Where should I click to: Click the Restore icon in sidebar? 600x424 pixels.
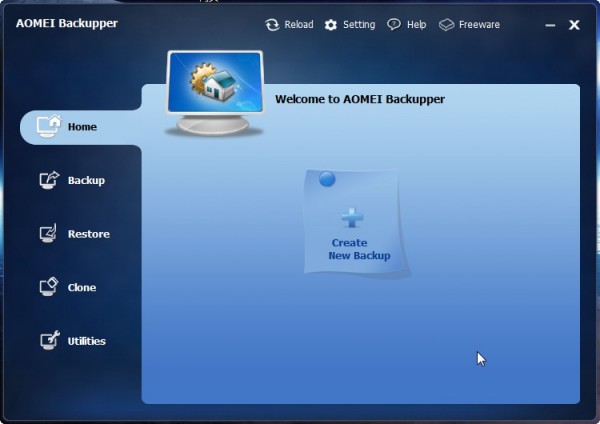pyautogui.click(x=49, y=234)
